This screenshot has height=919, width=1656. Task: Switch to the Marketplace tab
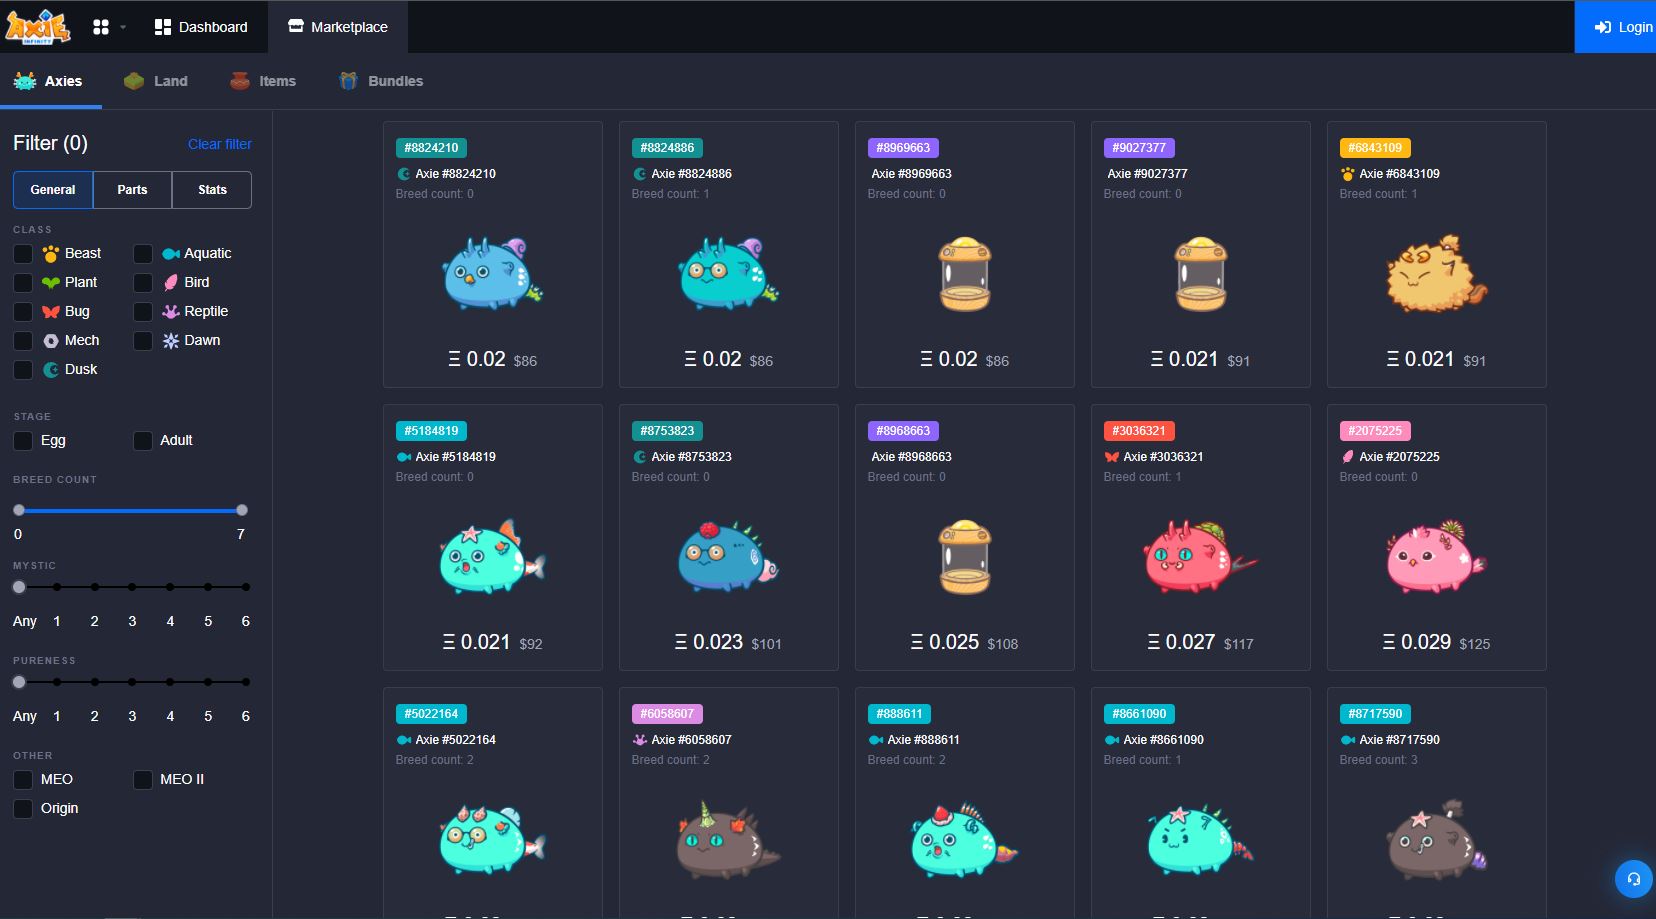(338, 27)
